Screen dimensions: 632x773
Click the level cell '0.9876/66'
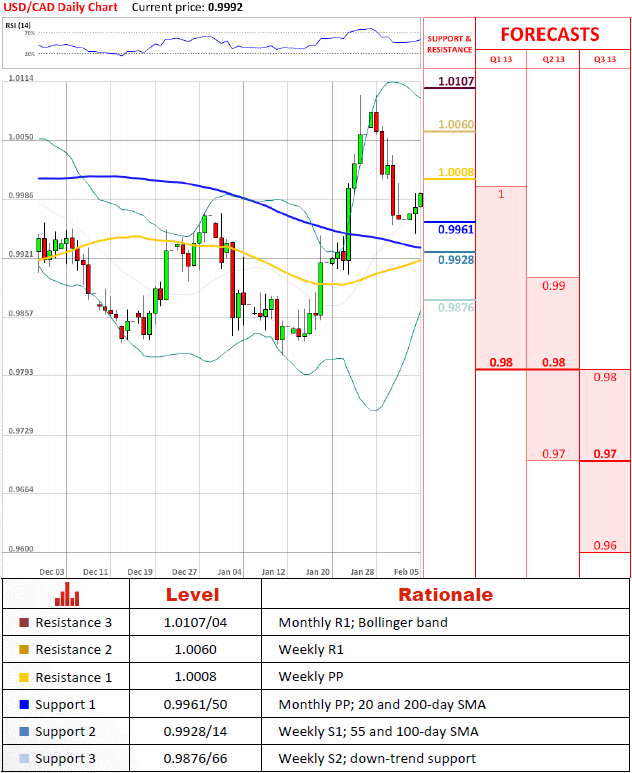(x=195, y=759)
